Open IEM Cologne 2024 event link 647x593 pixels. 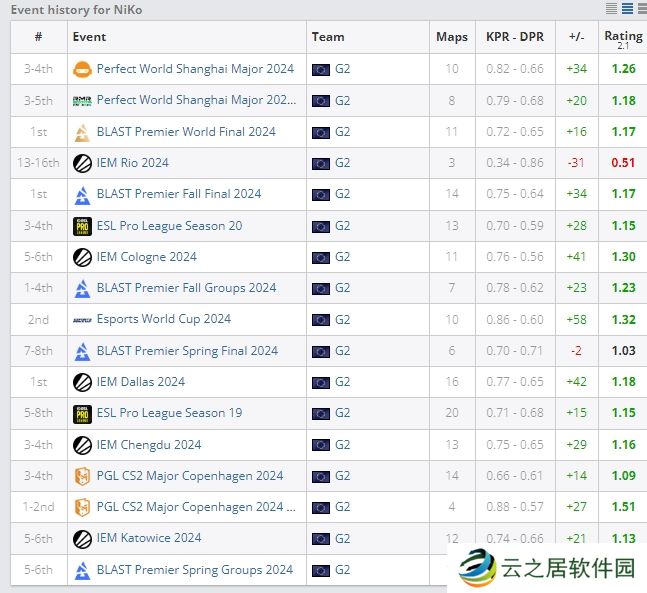[147, 257]
